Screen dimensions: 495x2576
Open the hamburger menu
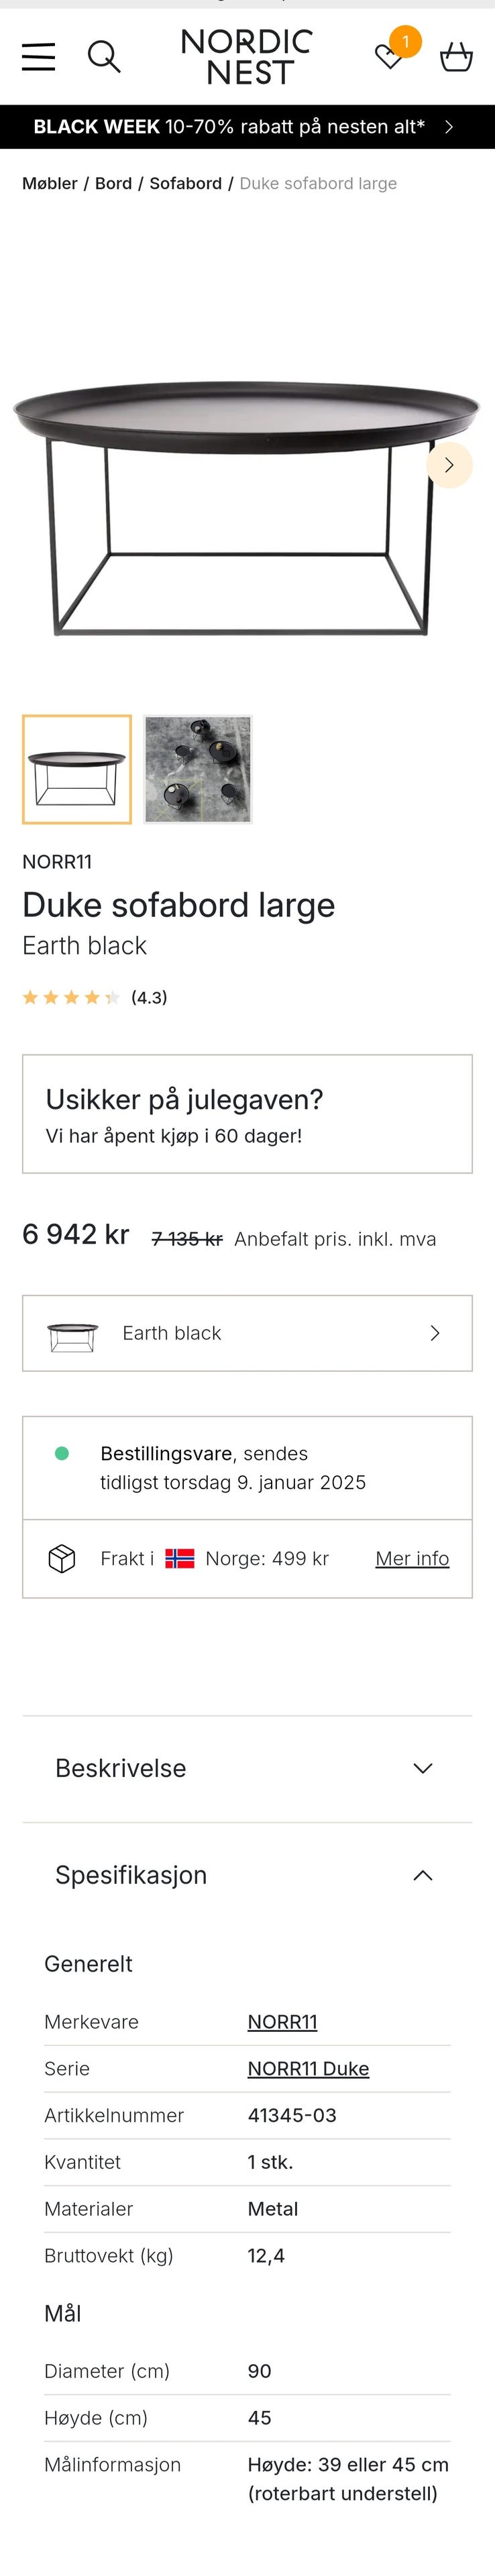coord(38,57)
